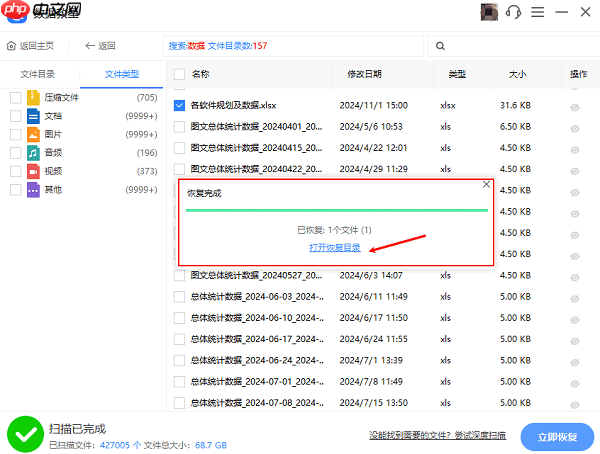This screenshot has width=600, height=454.
Task: Switch to 文件目录 tab
Action: 38,74
